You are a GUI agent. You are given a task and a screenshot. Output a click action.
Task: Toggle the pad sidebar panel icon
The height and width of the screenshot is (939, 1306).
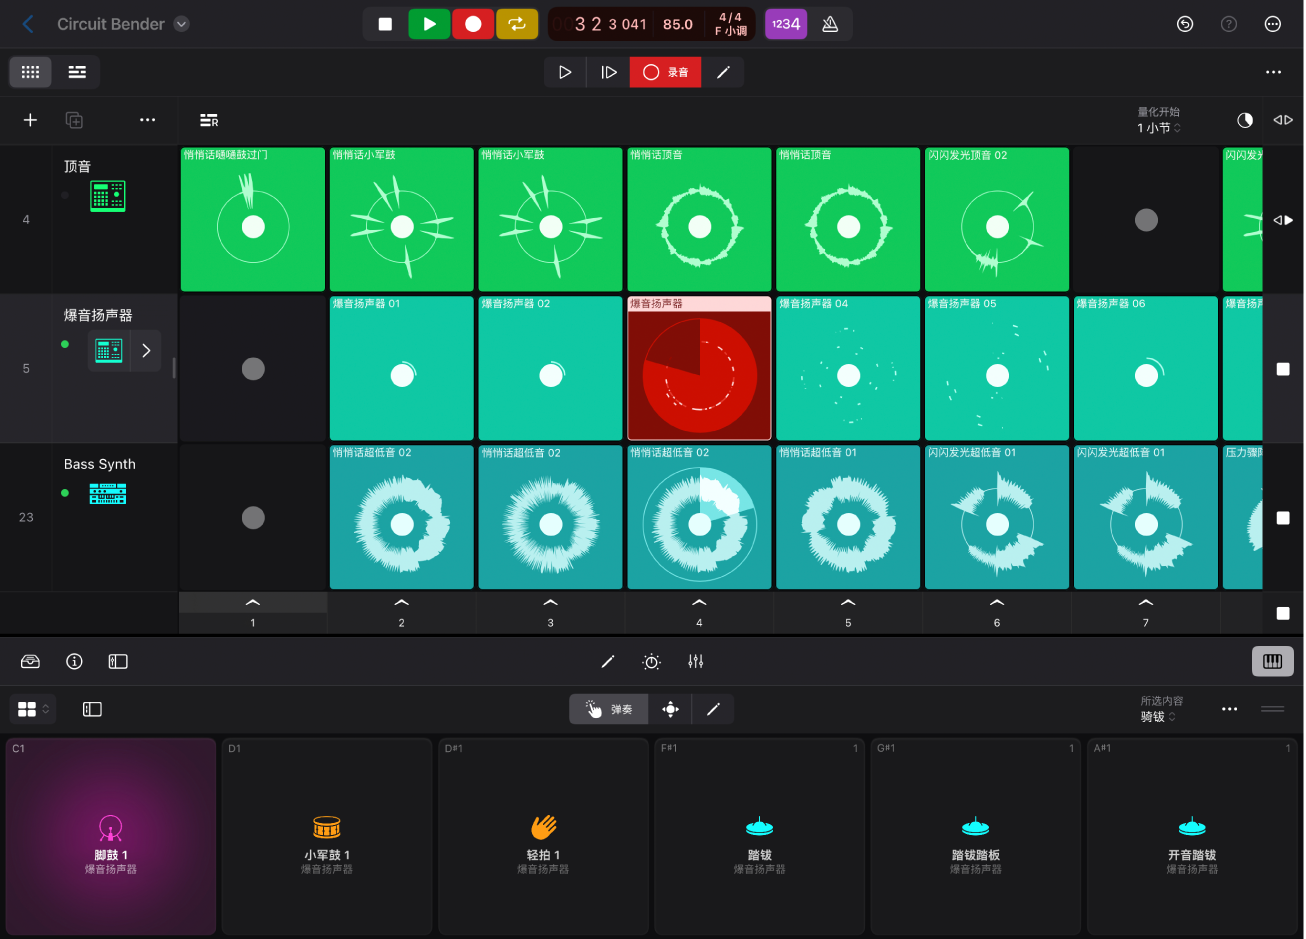tap(92, 709)
